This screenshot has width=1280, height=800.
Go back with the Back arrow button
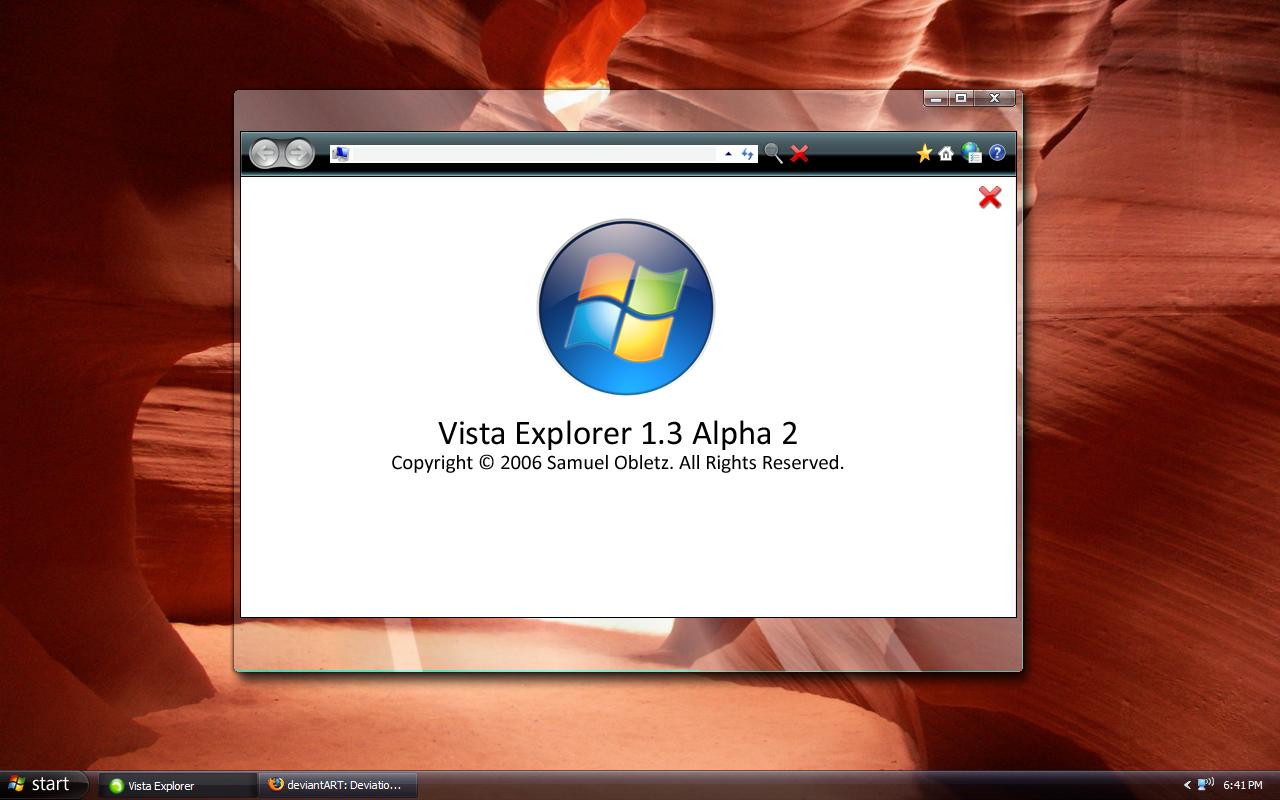click(265, 153)
